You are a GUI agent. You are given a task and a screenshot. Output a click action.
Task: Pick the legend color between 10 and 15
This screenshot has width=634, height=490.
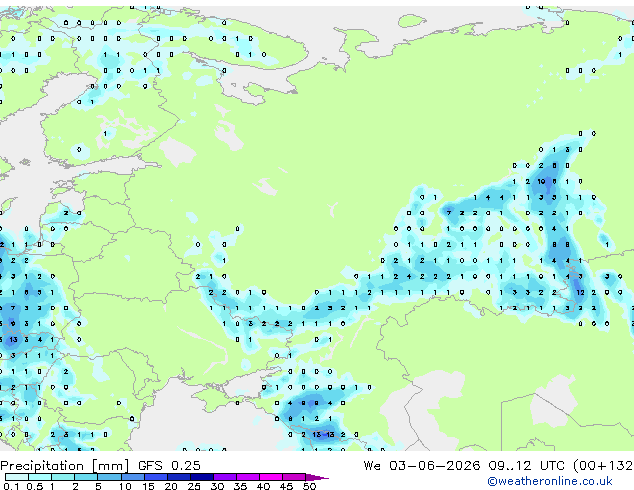[132, 477]
